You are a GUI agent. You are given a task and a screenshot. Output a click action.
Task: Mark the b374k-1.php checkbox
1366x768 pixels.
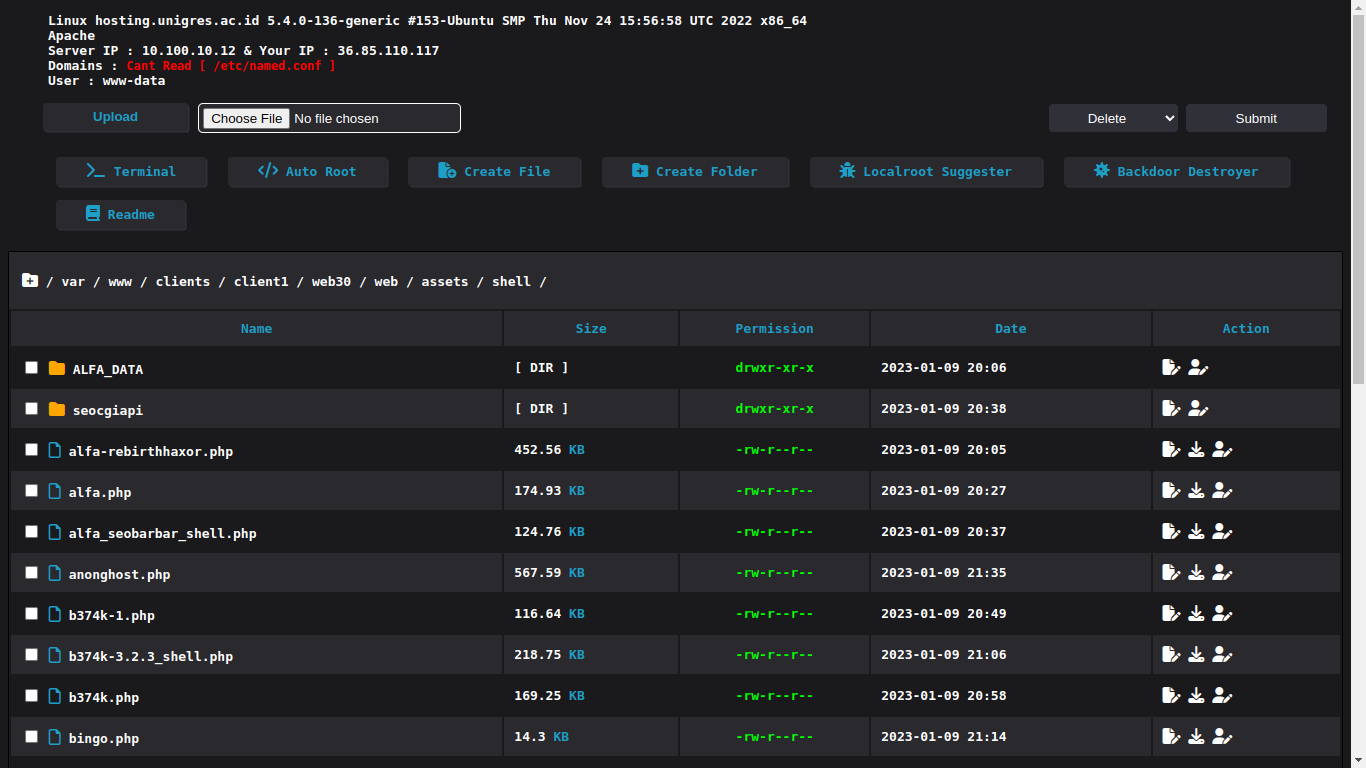[31, 614]
